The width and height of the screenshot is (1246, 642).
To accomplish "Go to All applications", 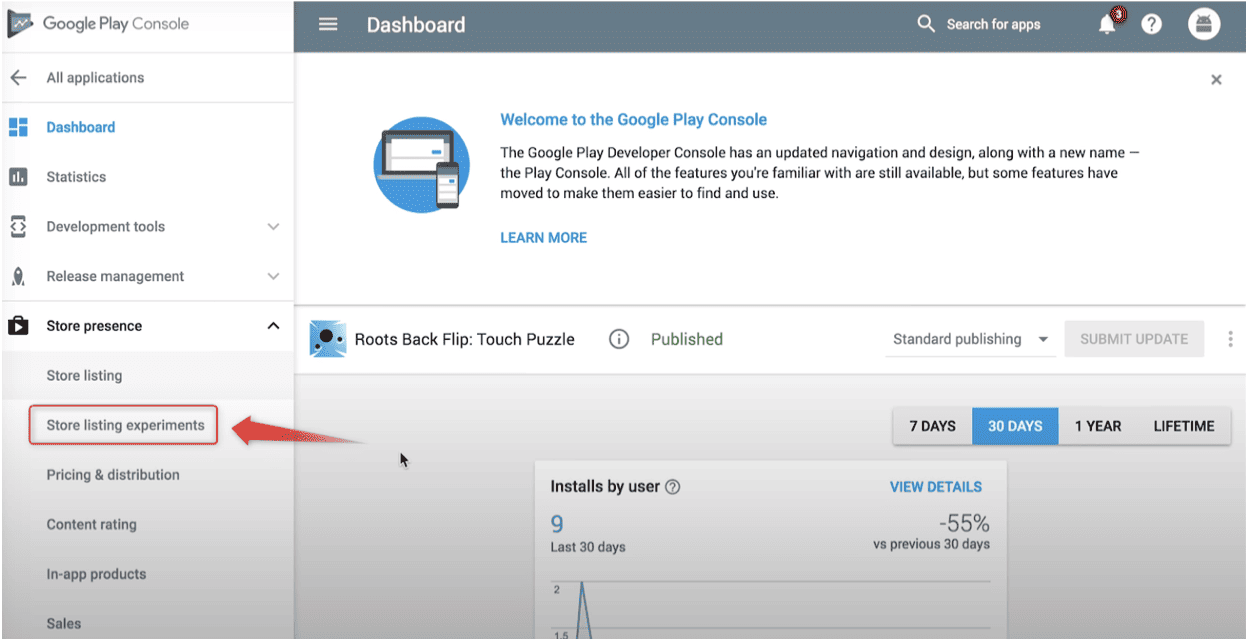I will point(95,77).
